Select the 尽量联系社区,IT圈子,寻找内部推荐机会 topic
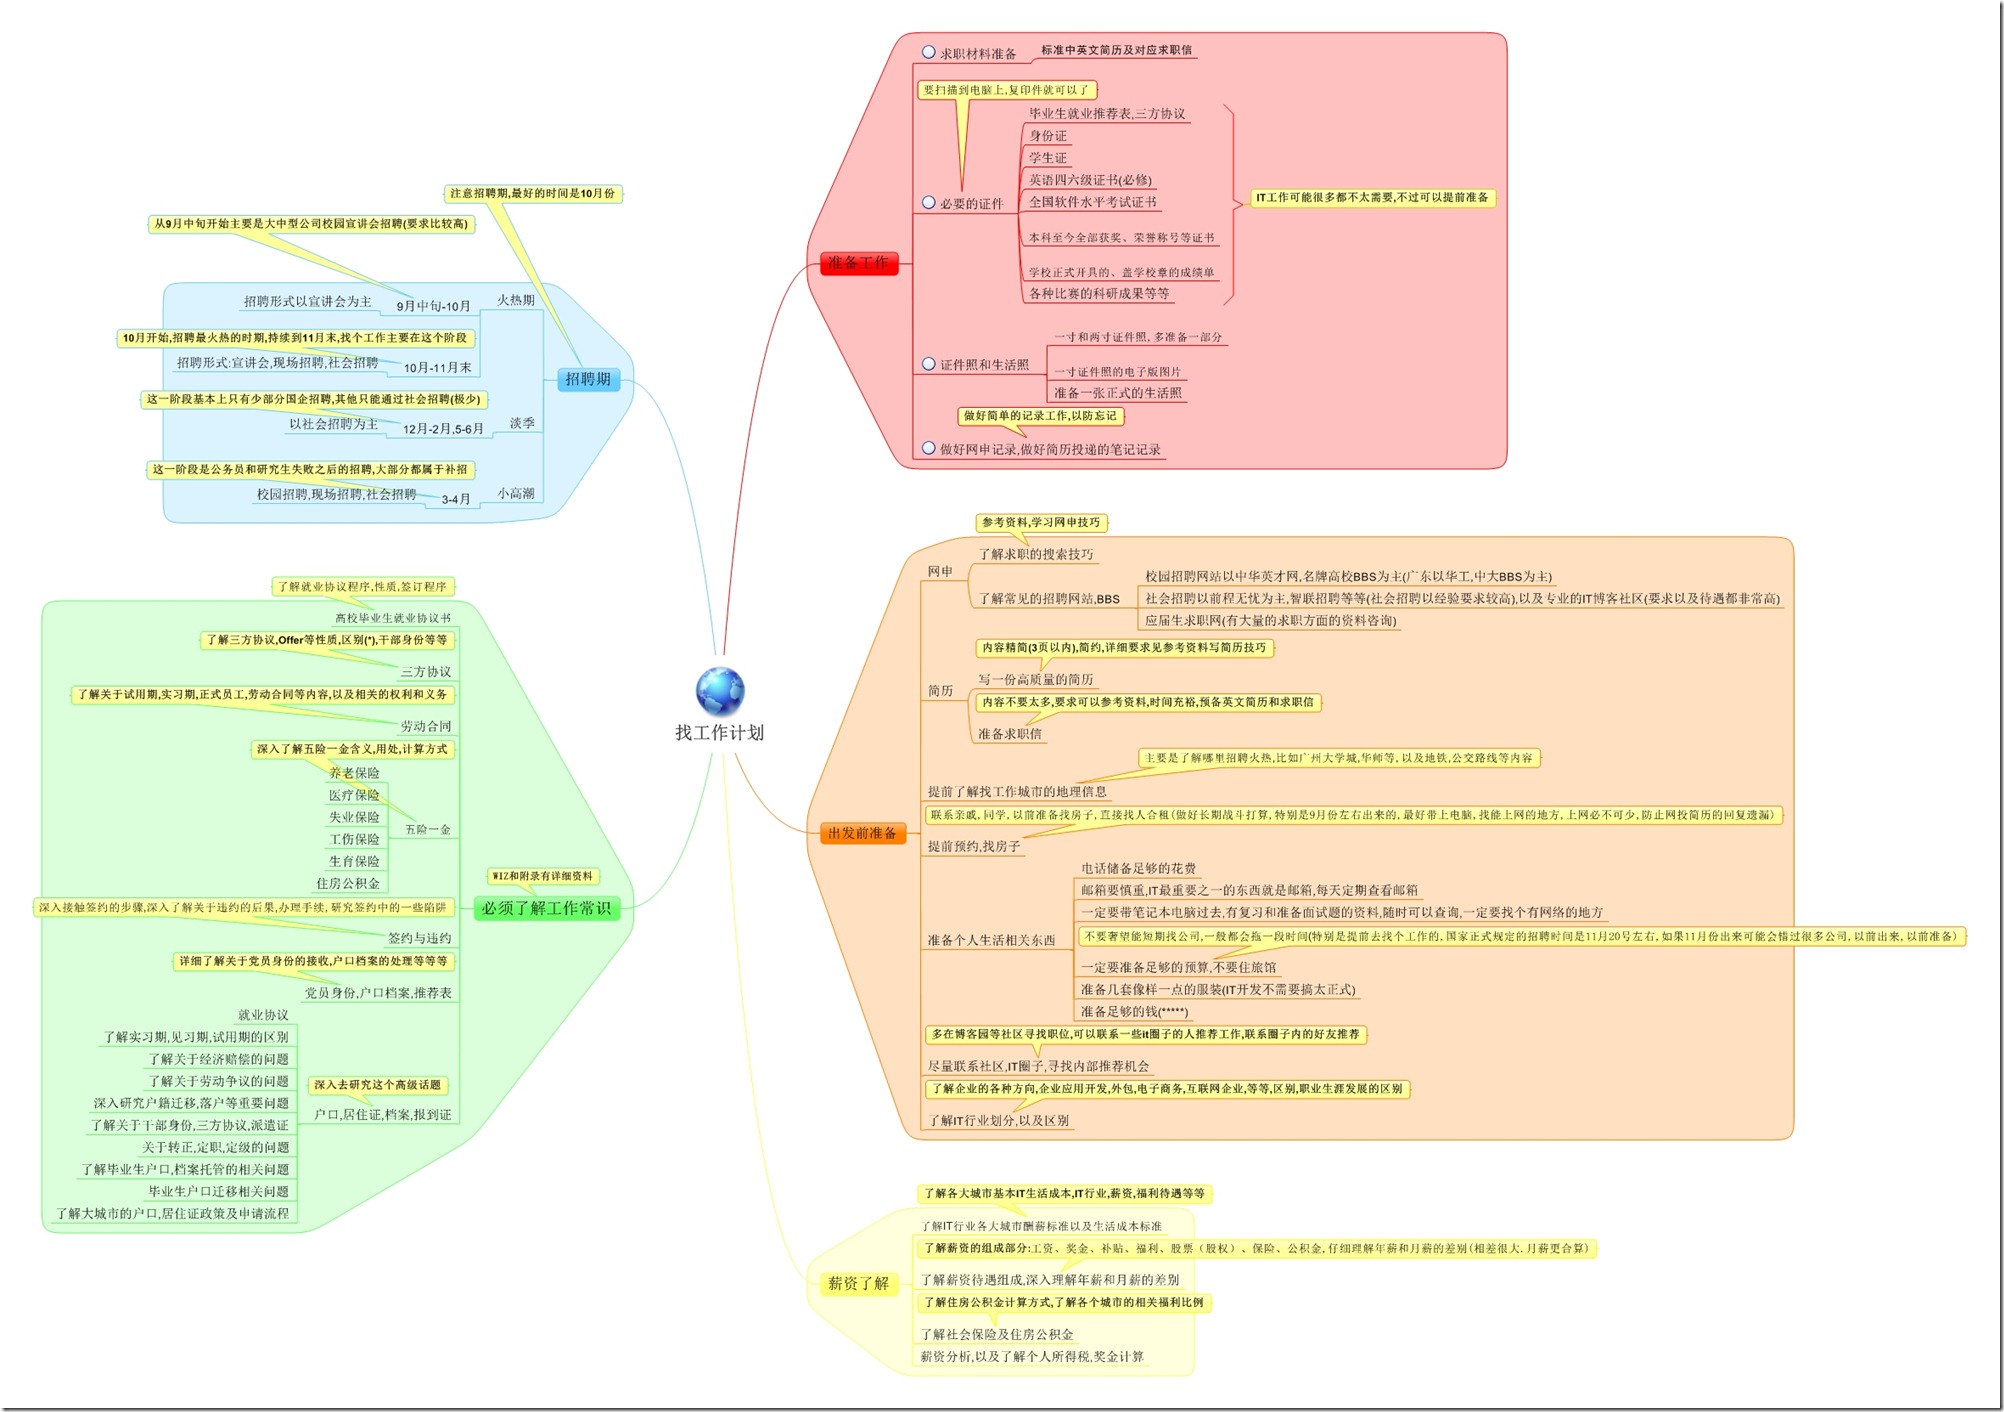This screenshot has height=1412, width=2004. point(1038,1067)
